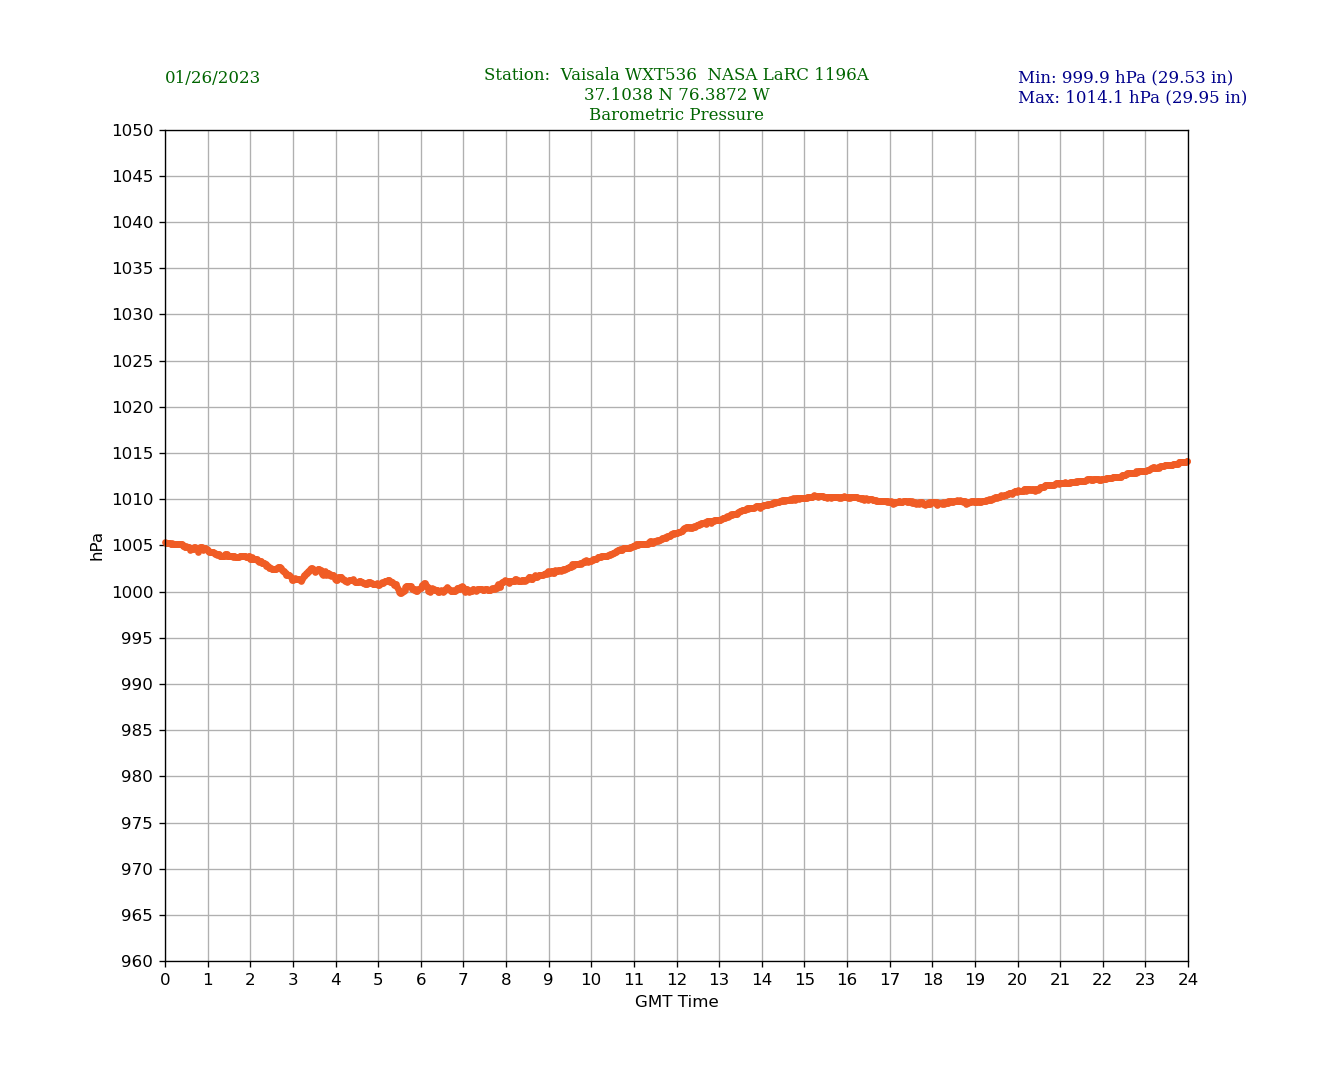
Task: Click the 1000 y-axis tick label
Action: 132,592
